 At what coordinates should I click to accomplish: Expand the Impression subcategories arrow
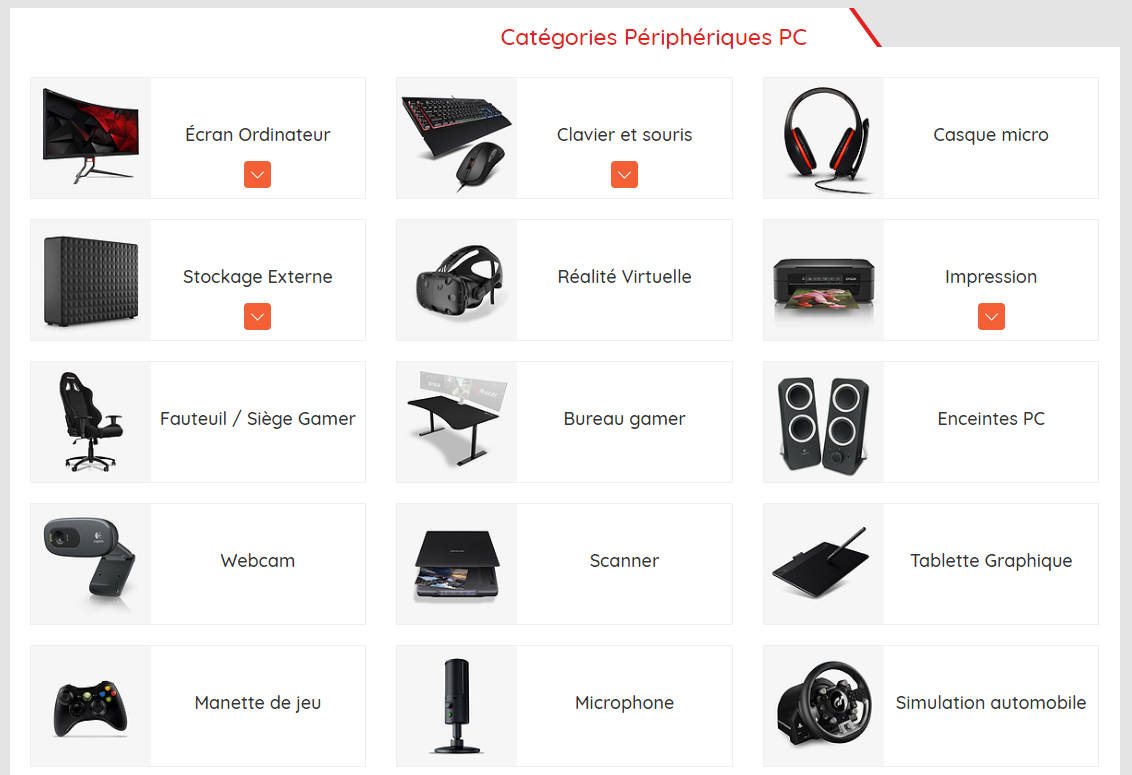[991, 316]
